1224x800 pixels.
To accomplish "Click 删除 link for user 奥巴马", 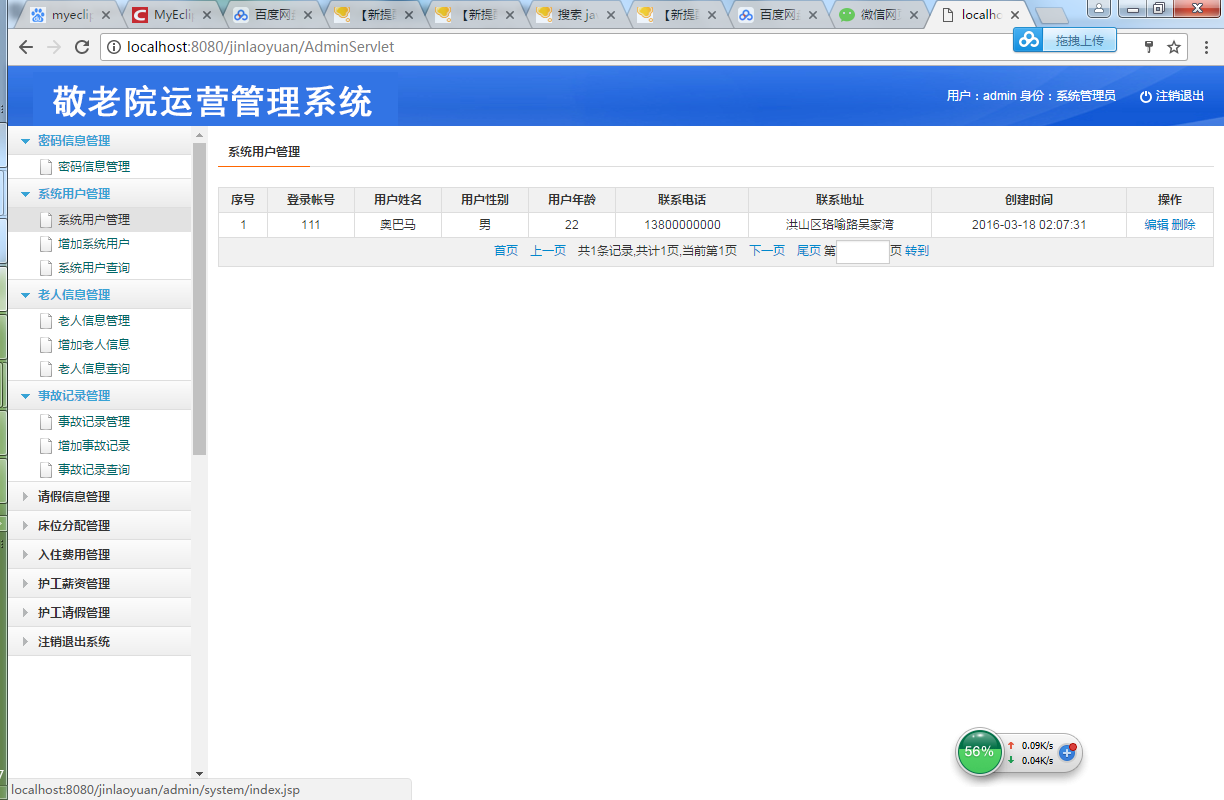I will [x=1183, y=225].
